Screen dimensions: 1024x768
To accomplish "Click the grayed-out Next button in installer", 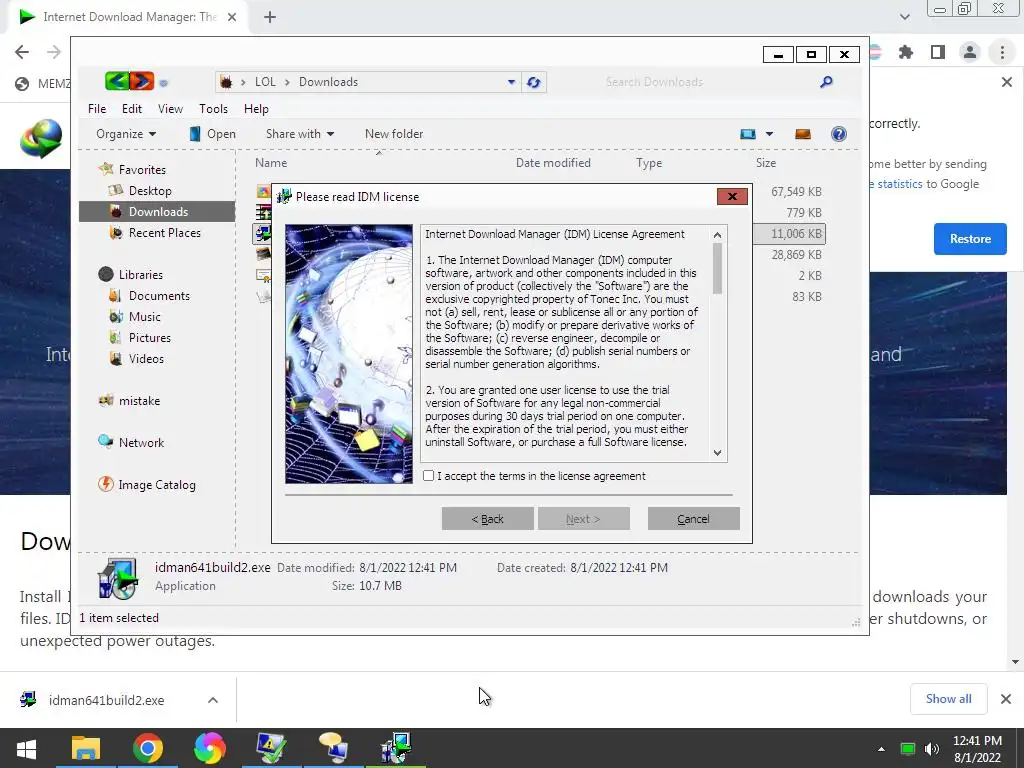I will (x=584, y=519).
